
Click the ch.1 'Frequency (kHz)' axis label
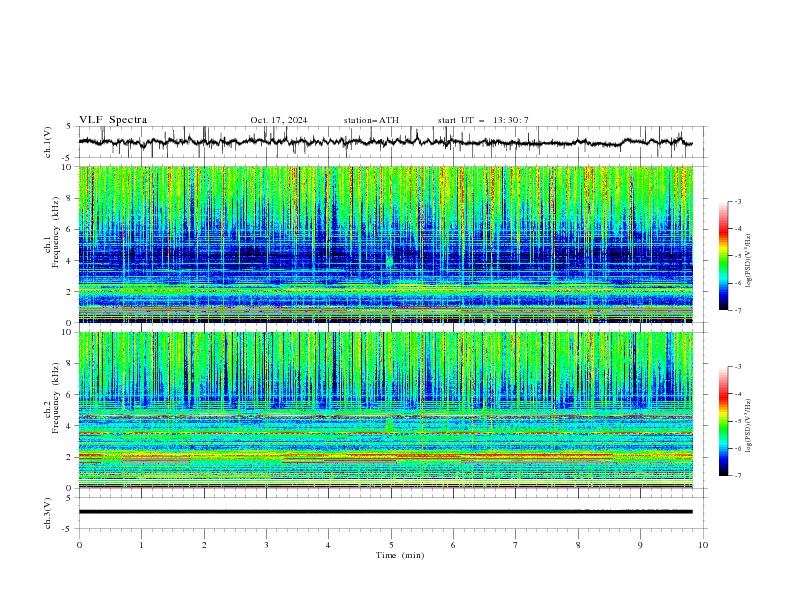point(56,230)
